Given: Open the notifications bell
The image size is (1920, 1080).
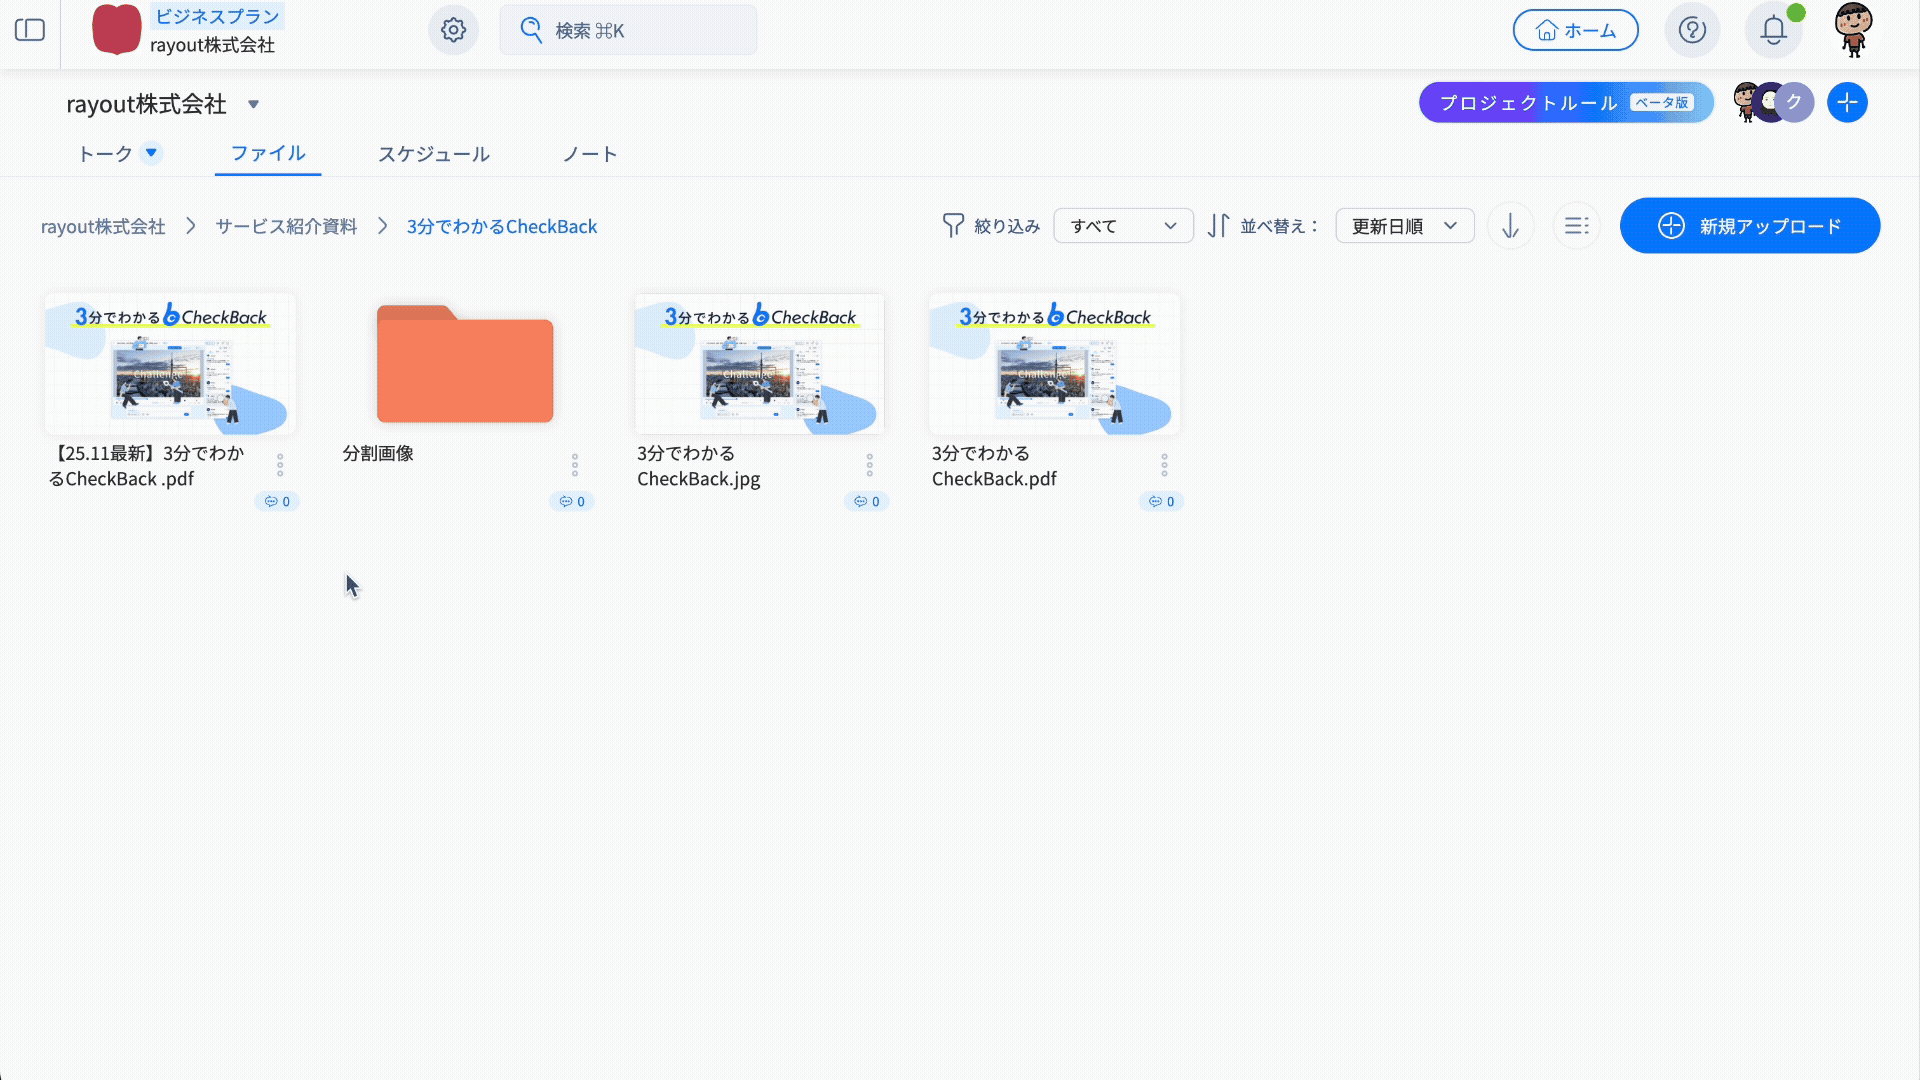Looking at the screenshot, I should [1773, 30].
